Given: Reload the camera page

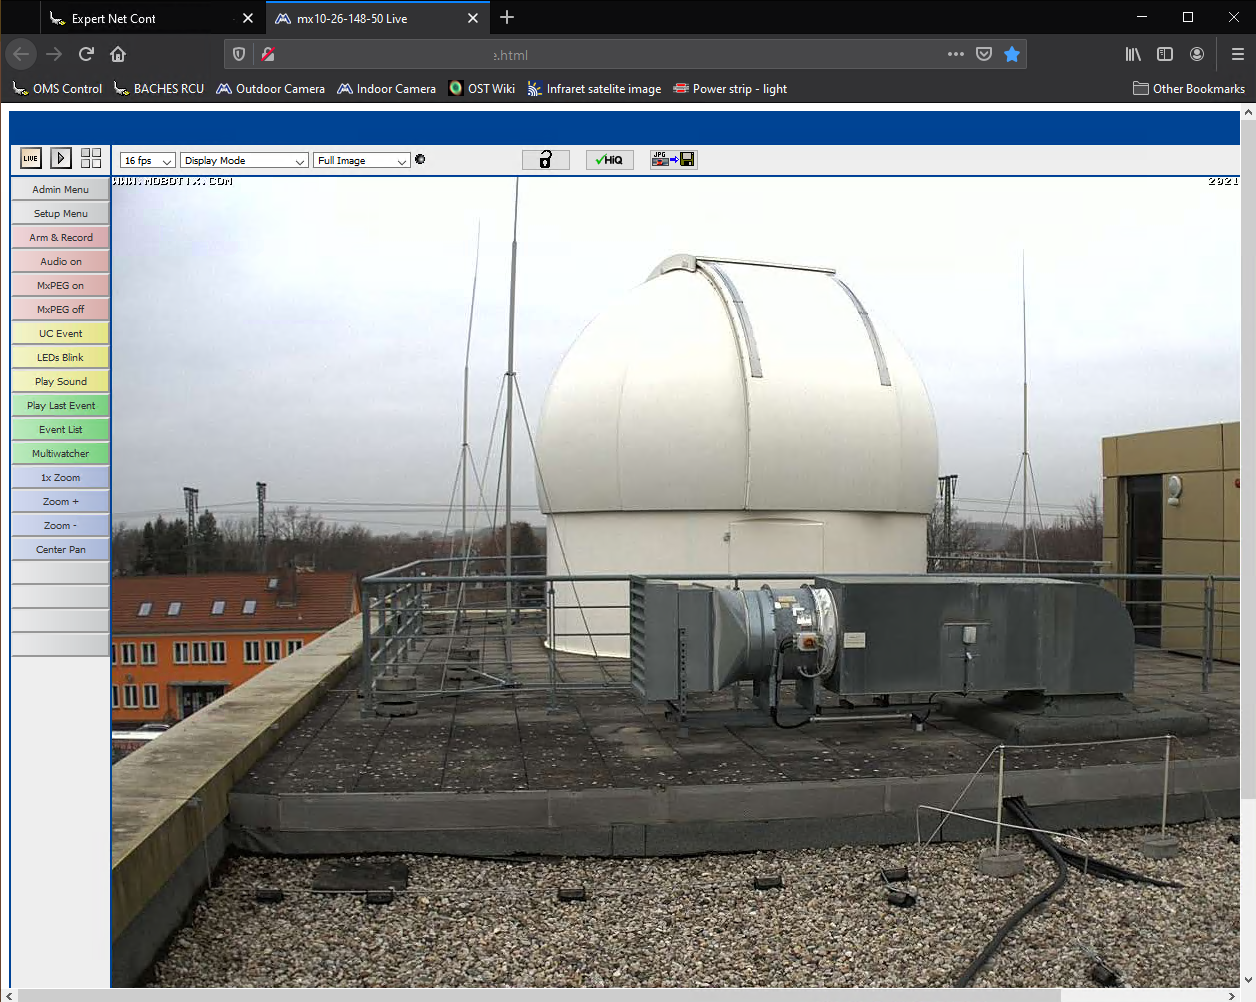Looking at the screenshot, I should click(x=86, y=54).
